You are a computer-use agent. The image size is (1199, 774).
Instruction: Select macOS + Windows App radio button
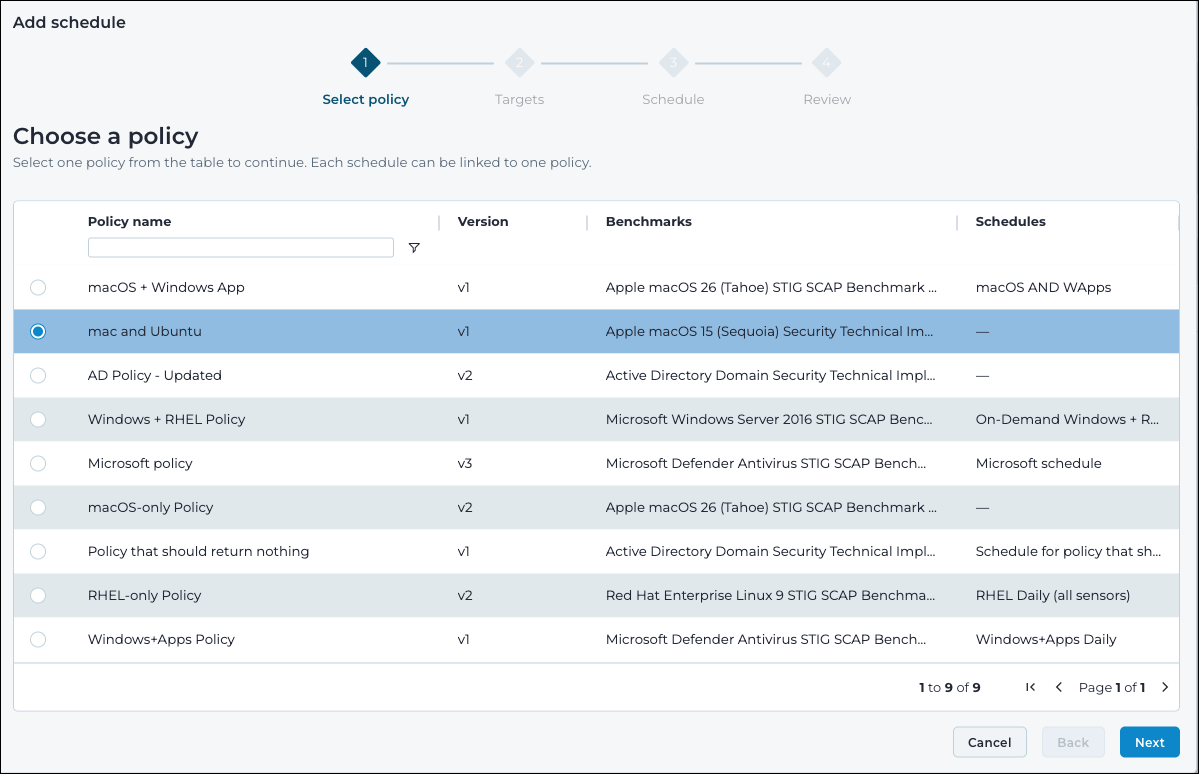point(37,288)
